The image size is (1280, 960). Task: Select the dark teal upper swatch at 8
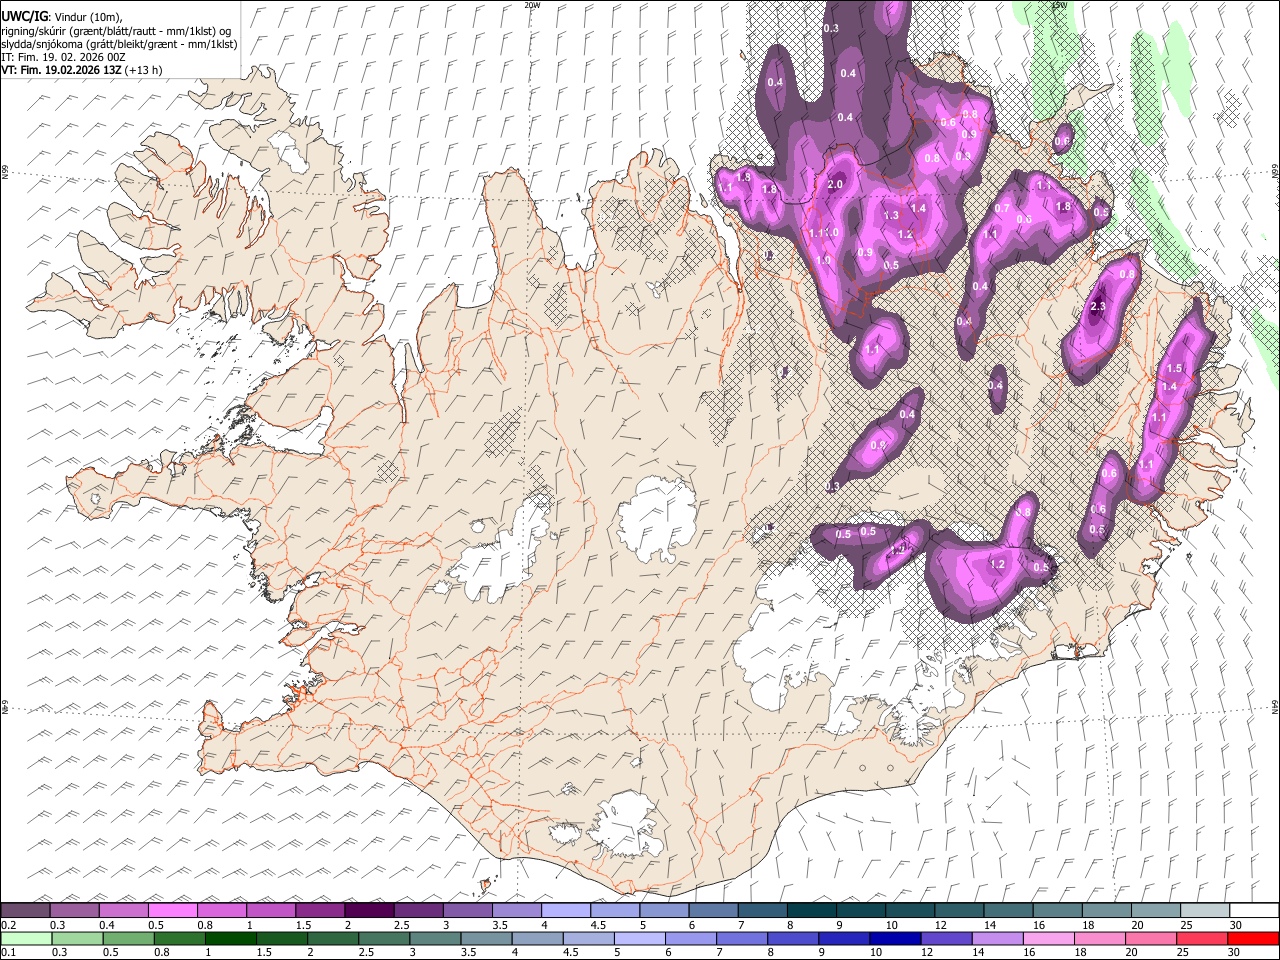(810, 910)
